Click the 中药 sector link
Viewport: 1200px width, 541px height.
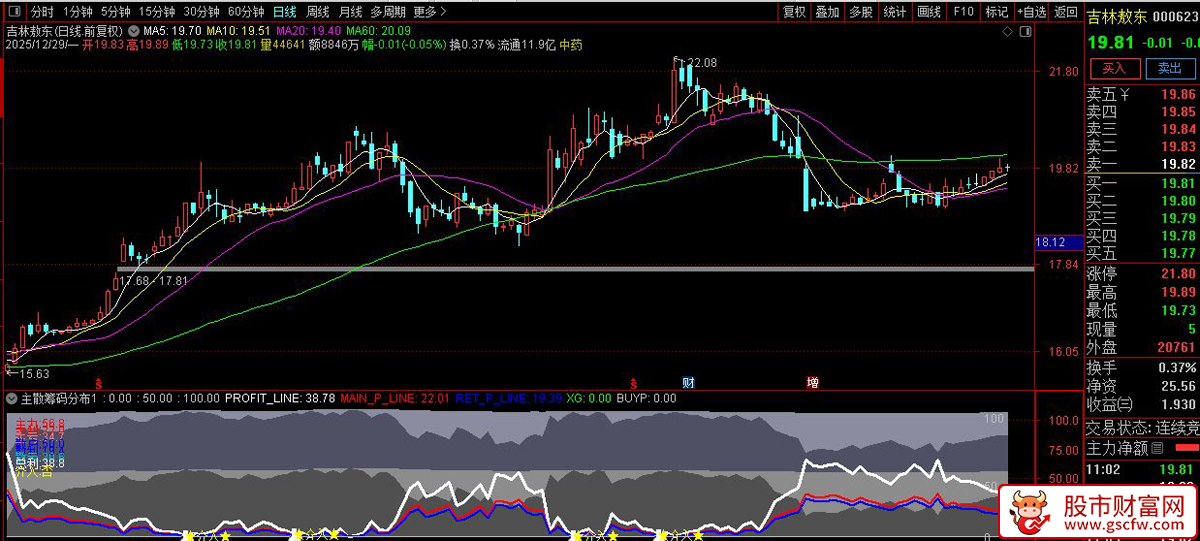(x=569, y=45)
